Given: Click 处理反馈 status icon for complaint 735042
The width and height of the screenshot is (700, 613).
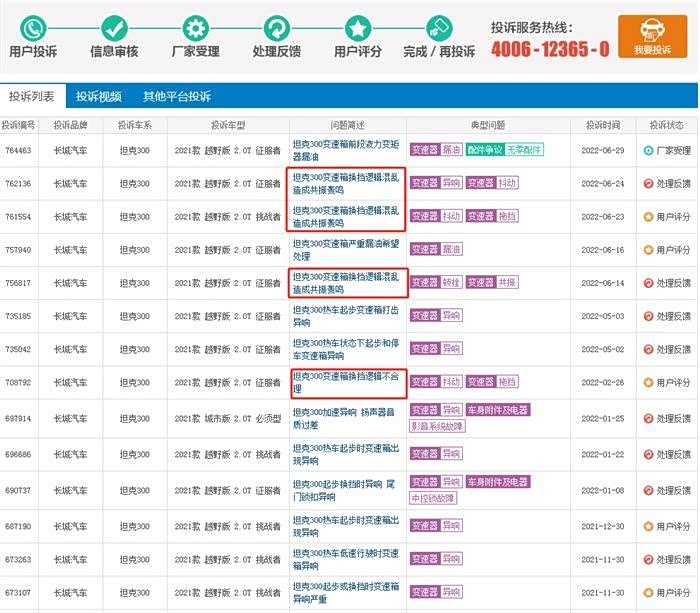Looking at the screenshot, I should tap(648, 349).
